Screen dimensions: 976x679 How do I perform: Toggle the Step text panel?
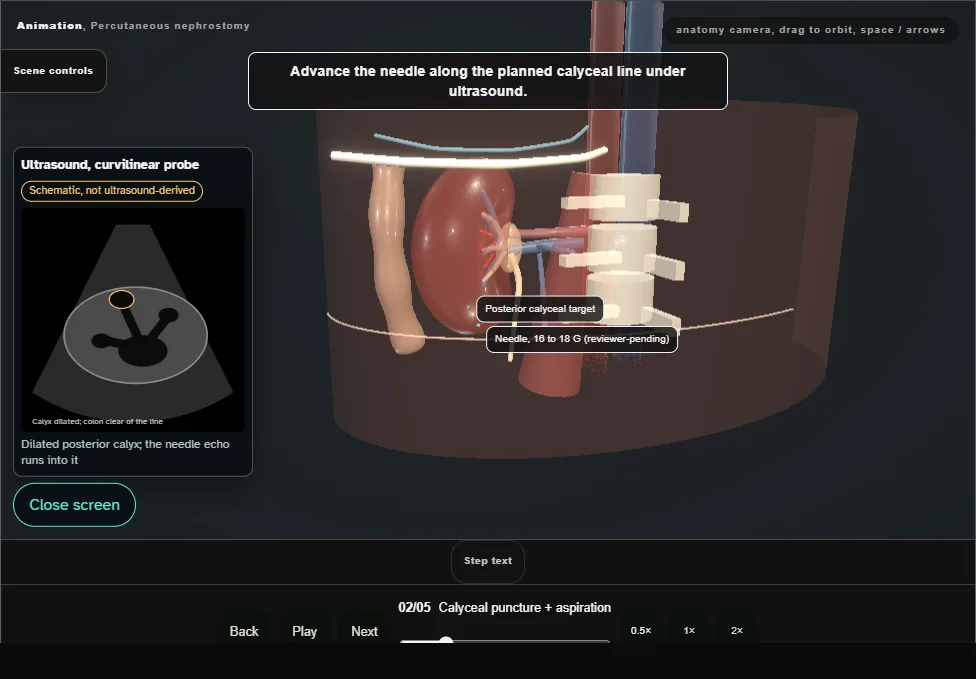coord(488,561)
